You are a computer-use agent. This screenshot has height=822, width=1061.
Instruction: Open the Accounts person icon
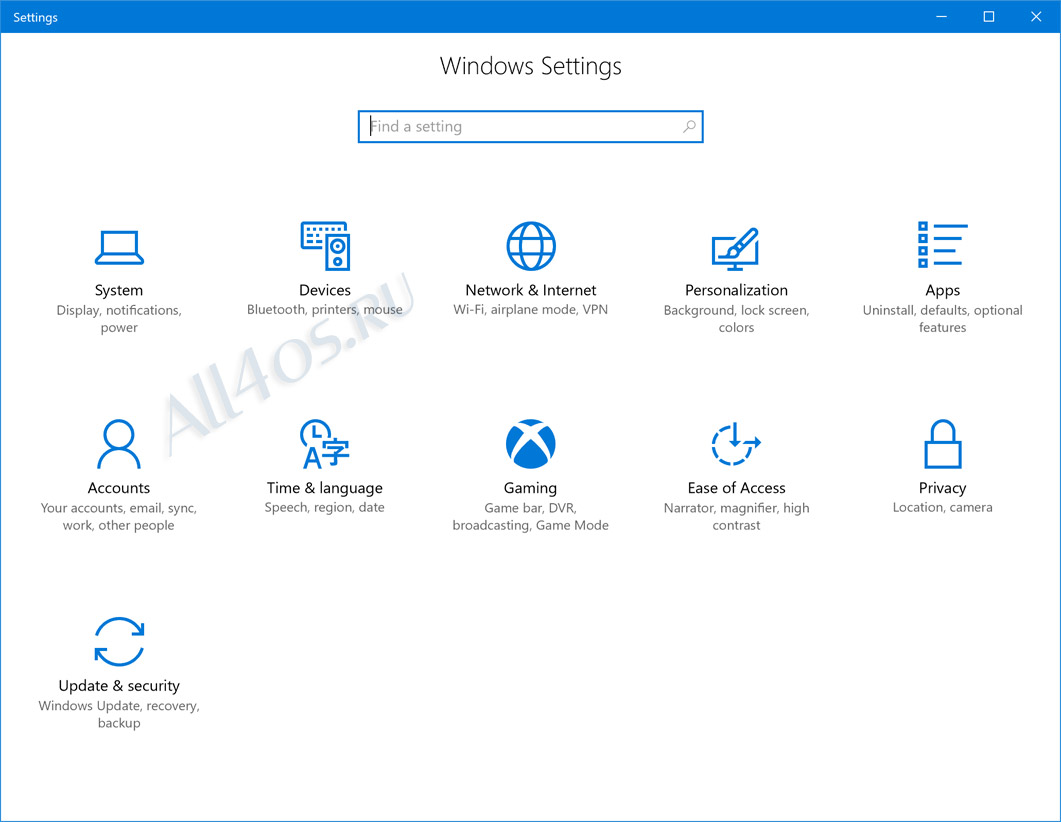tap(119, 444)
